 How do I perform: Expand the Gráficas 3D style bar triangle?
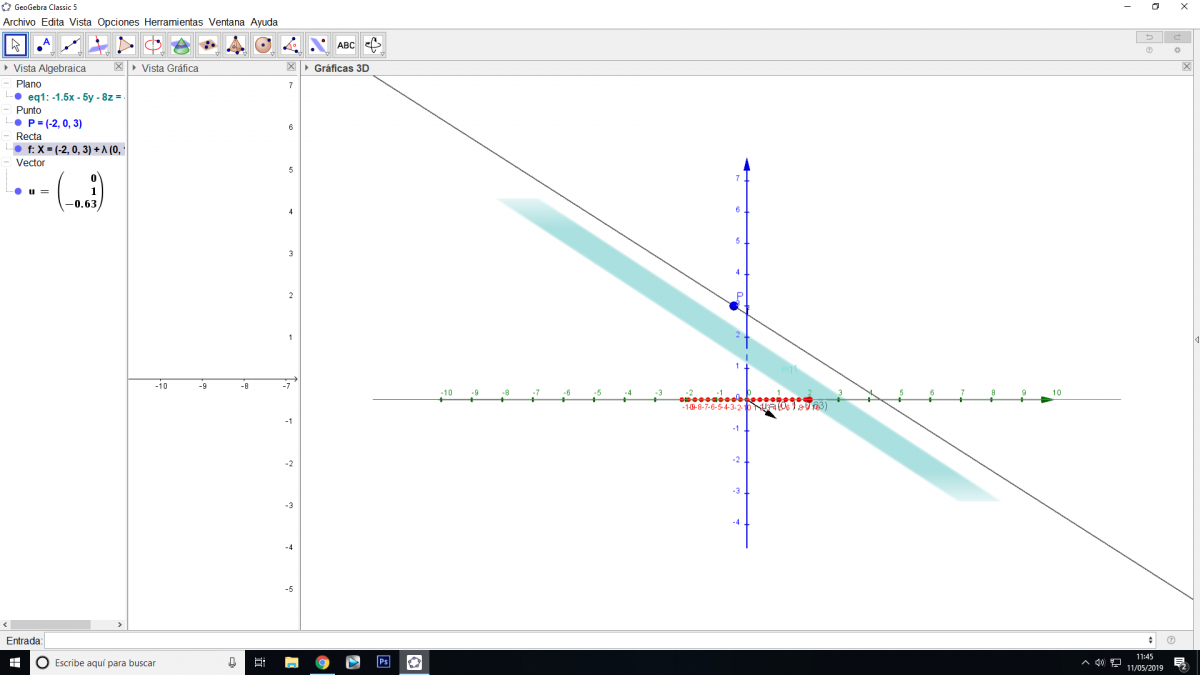306,68
